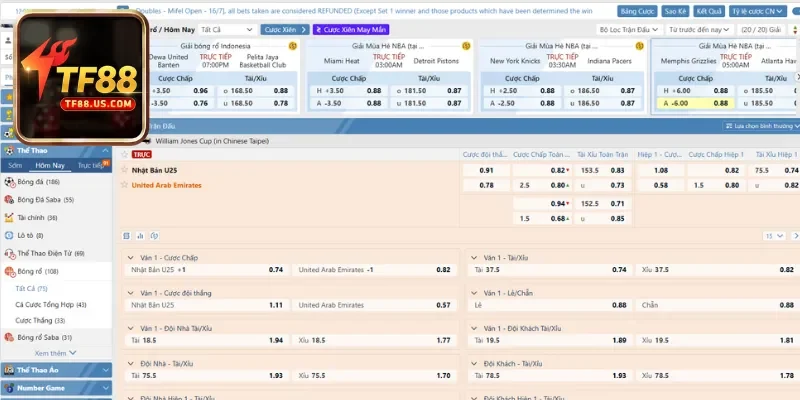Toggle star next to the TRỰC live badge
The width and height of the screenshot is (800, 400).
tap(124, 154)
